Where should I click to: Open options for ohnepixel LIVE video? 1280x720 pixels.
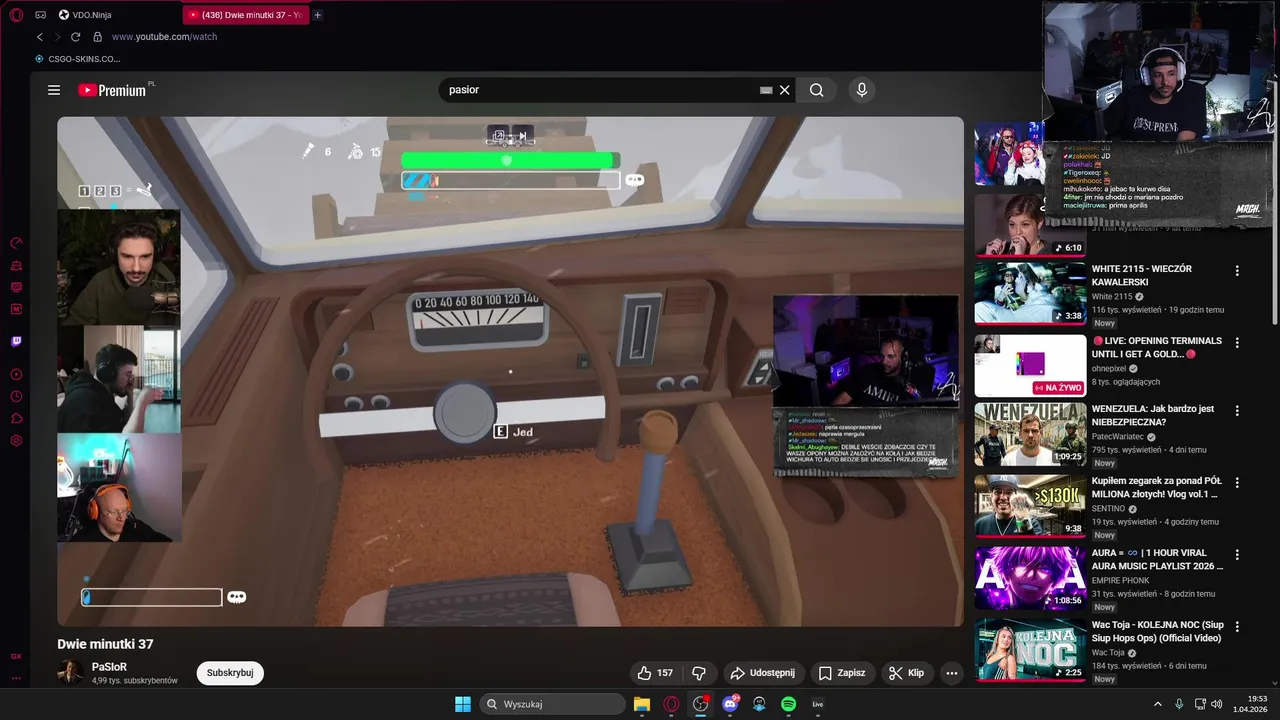1237,343
